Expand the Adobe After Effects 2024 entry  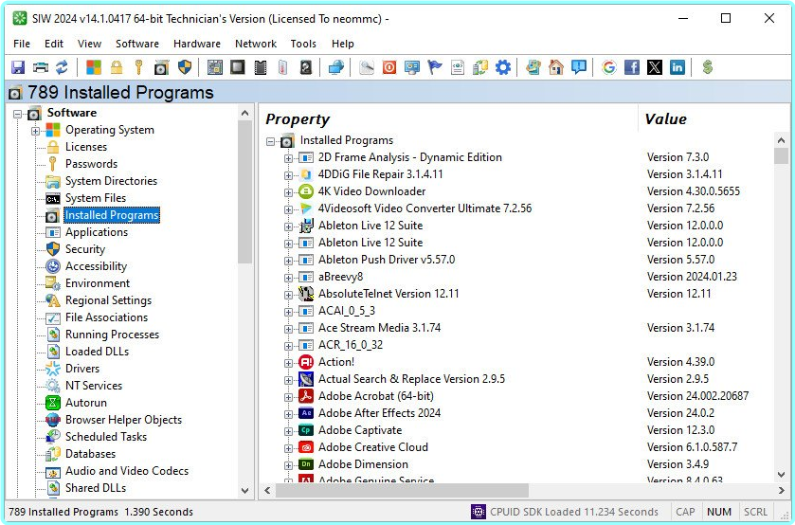(289, 413)
